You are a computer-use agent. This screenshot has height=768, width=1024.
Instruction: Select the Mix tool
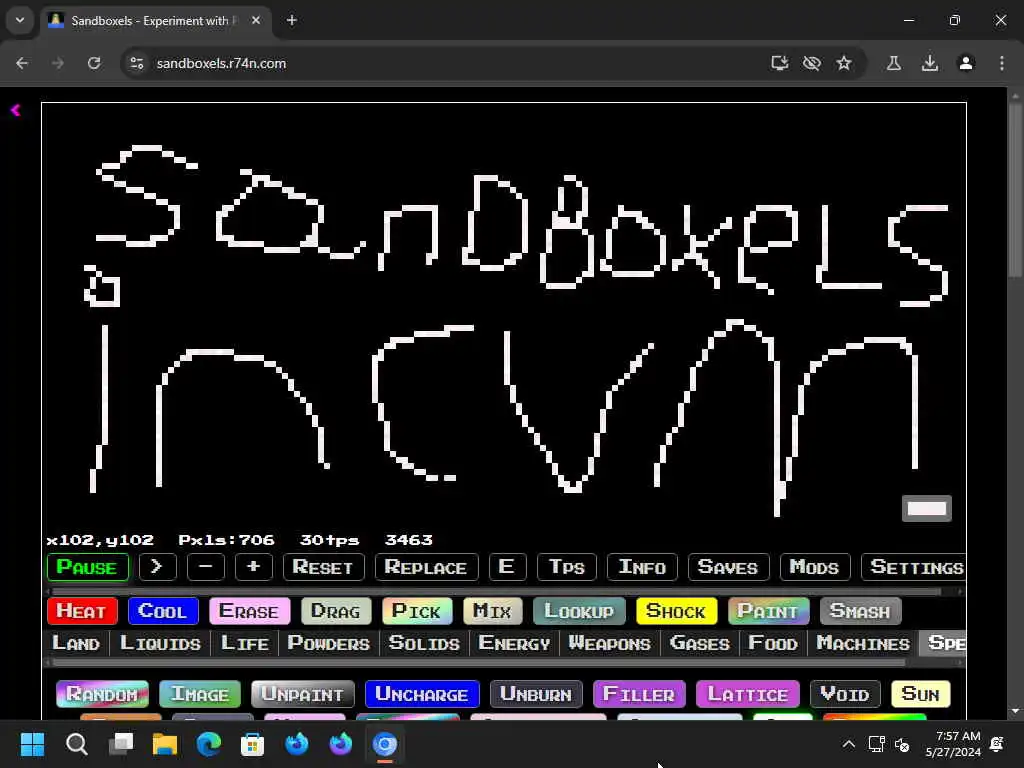[492, 611]
